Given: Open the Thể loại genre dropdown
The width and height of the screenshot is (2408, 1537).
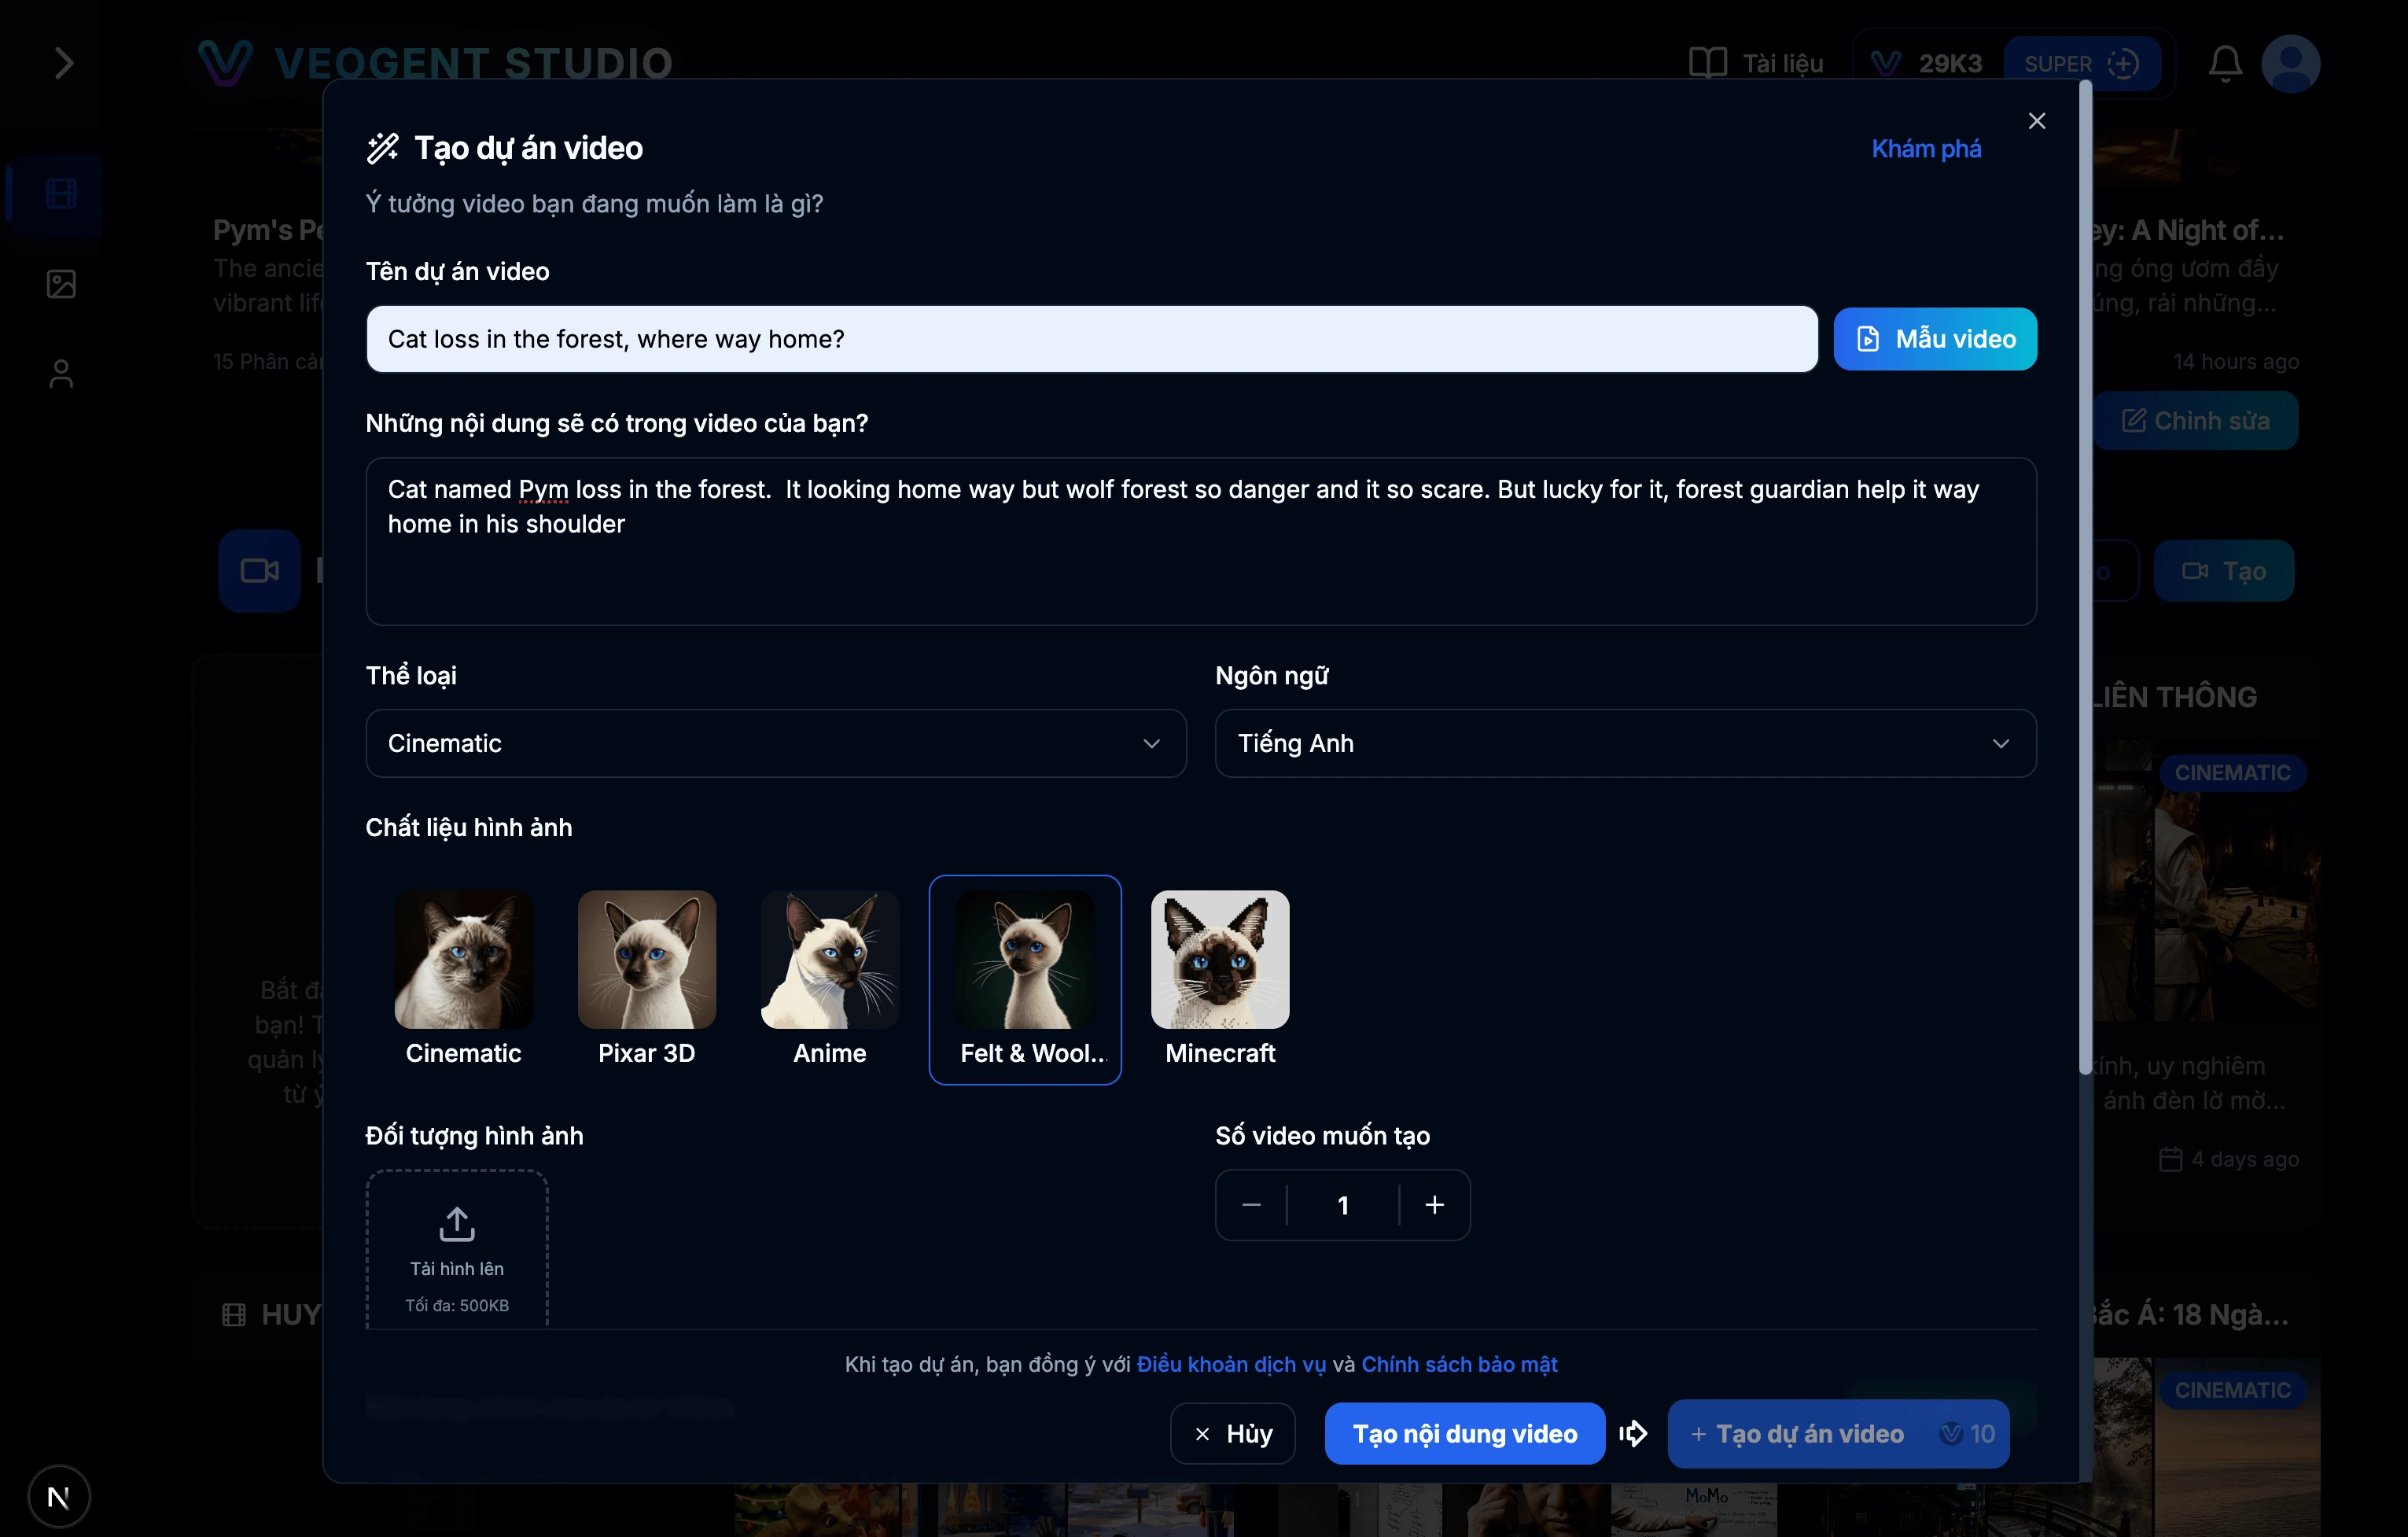Looking at the screenshot, I should (x=775, y=743).
